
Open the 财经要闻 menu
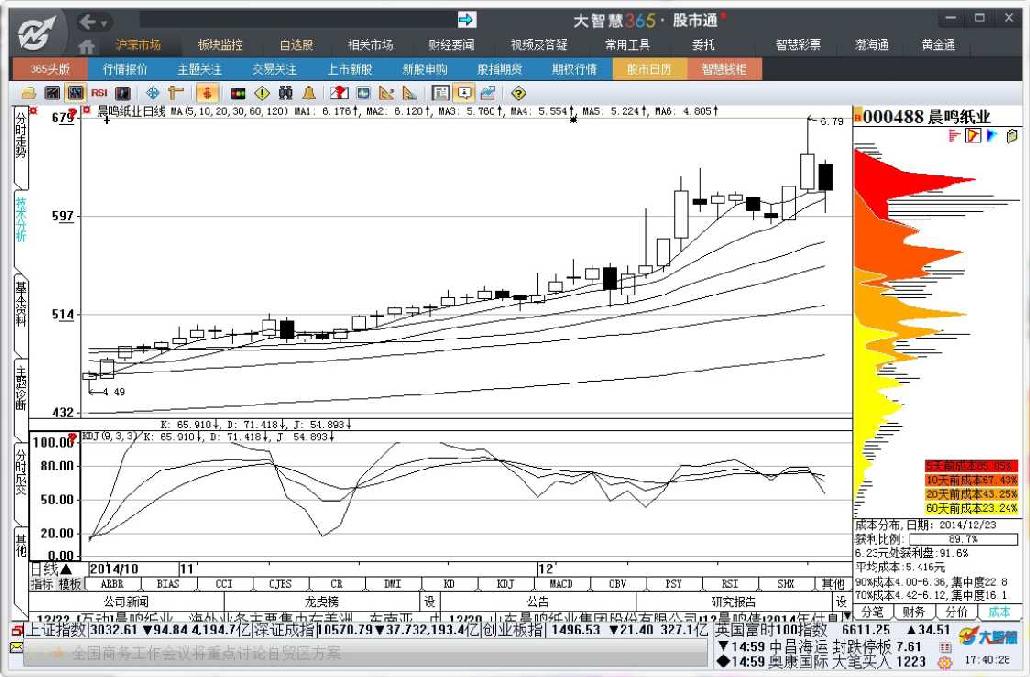(x=451, y=45)
